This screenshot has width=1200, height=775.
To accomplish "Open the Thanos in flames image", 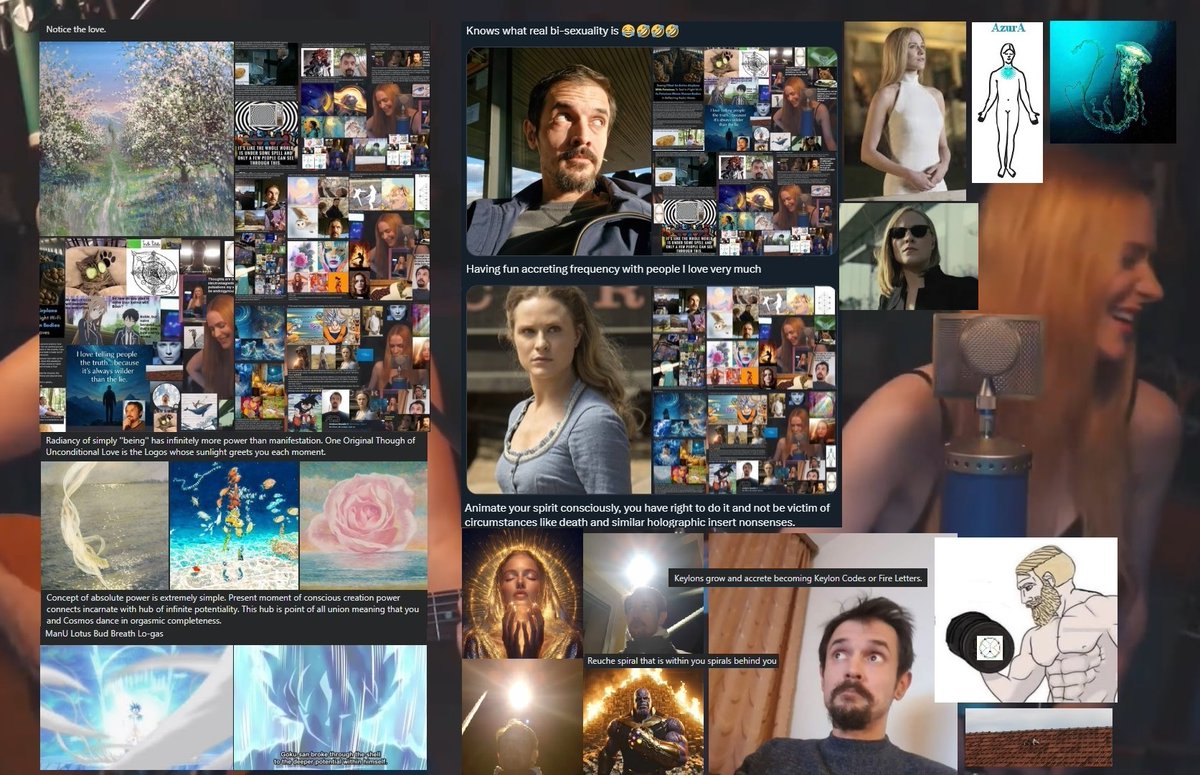I will pyautogui.click(x=644, y=722).
